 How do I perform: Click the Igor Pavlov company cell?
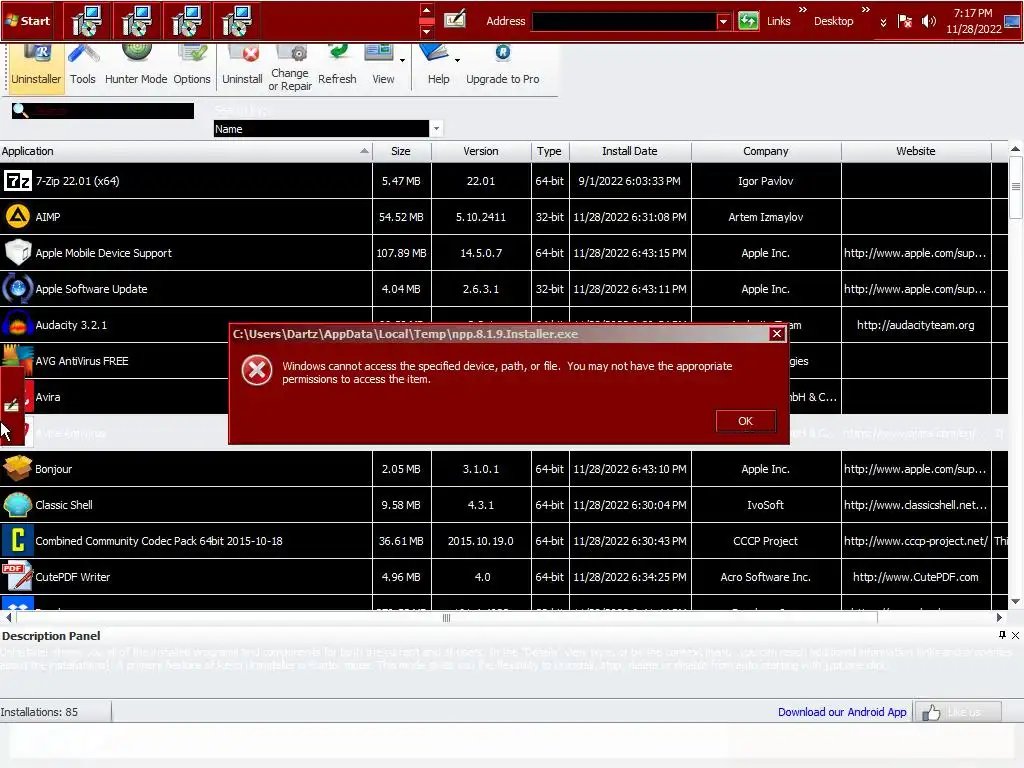pyautogui.click(x=765, y=181)
